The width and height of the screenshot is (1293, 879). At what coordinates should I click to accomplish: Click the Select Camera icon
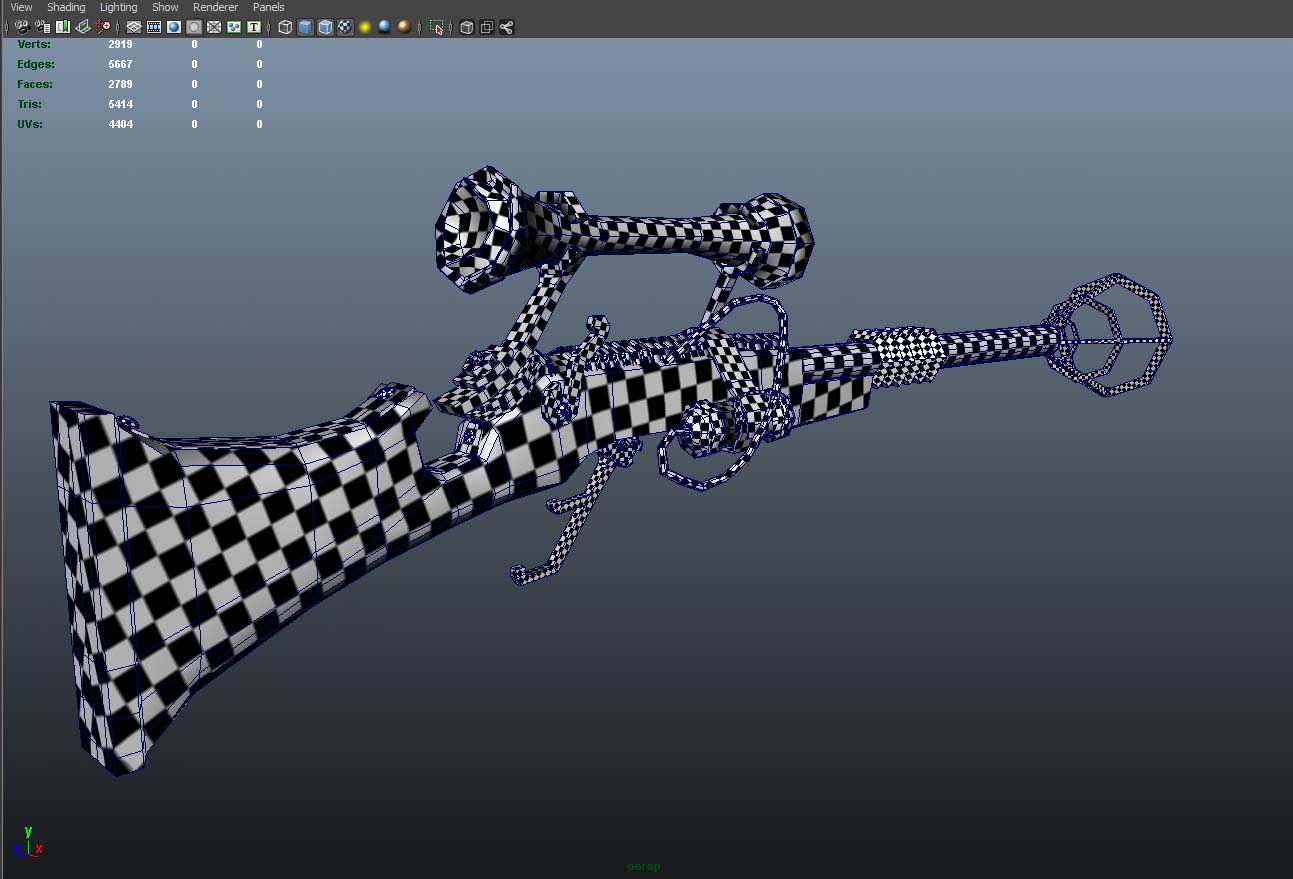coord(22,27)
